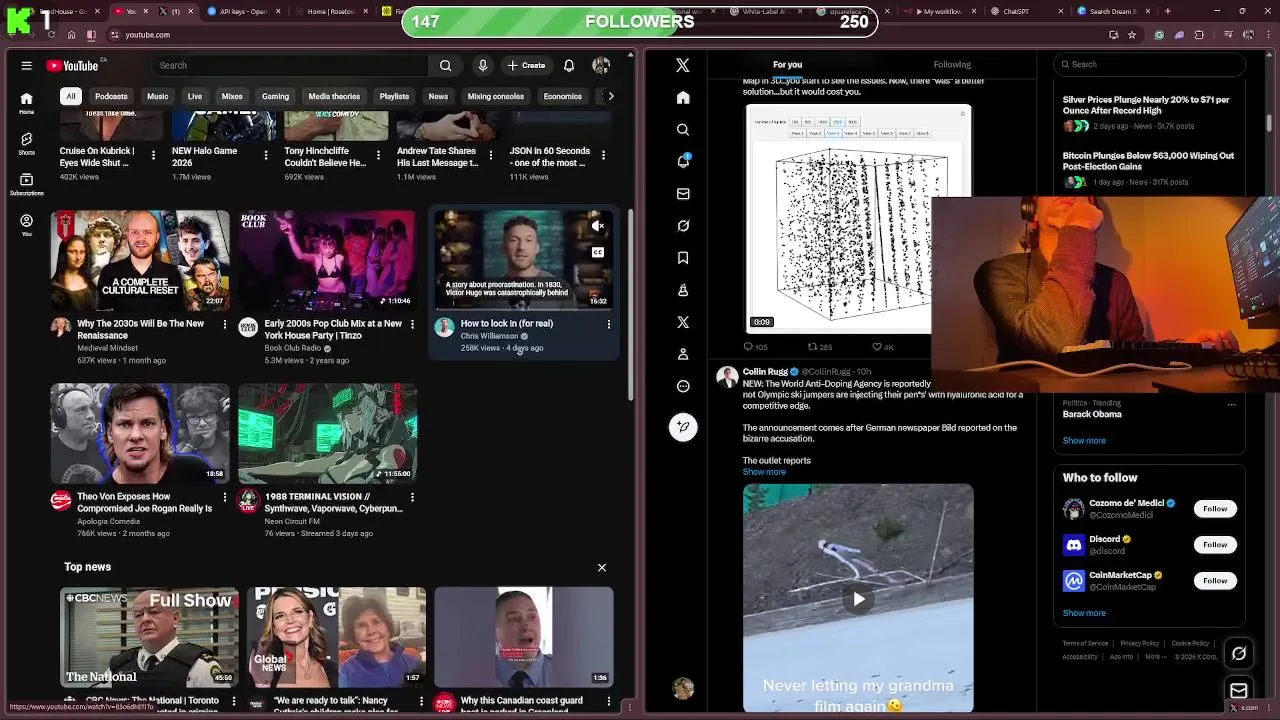Expand Show more on Collin Rugg post
Viewport: 1280px width, 720px height.
click(x=764, y=472)
